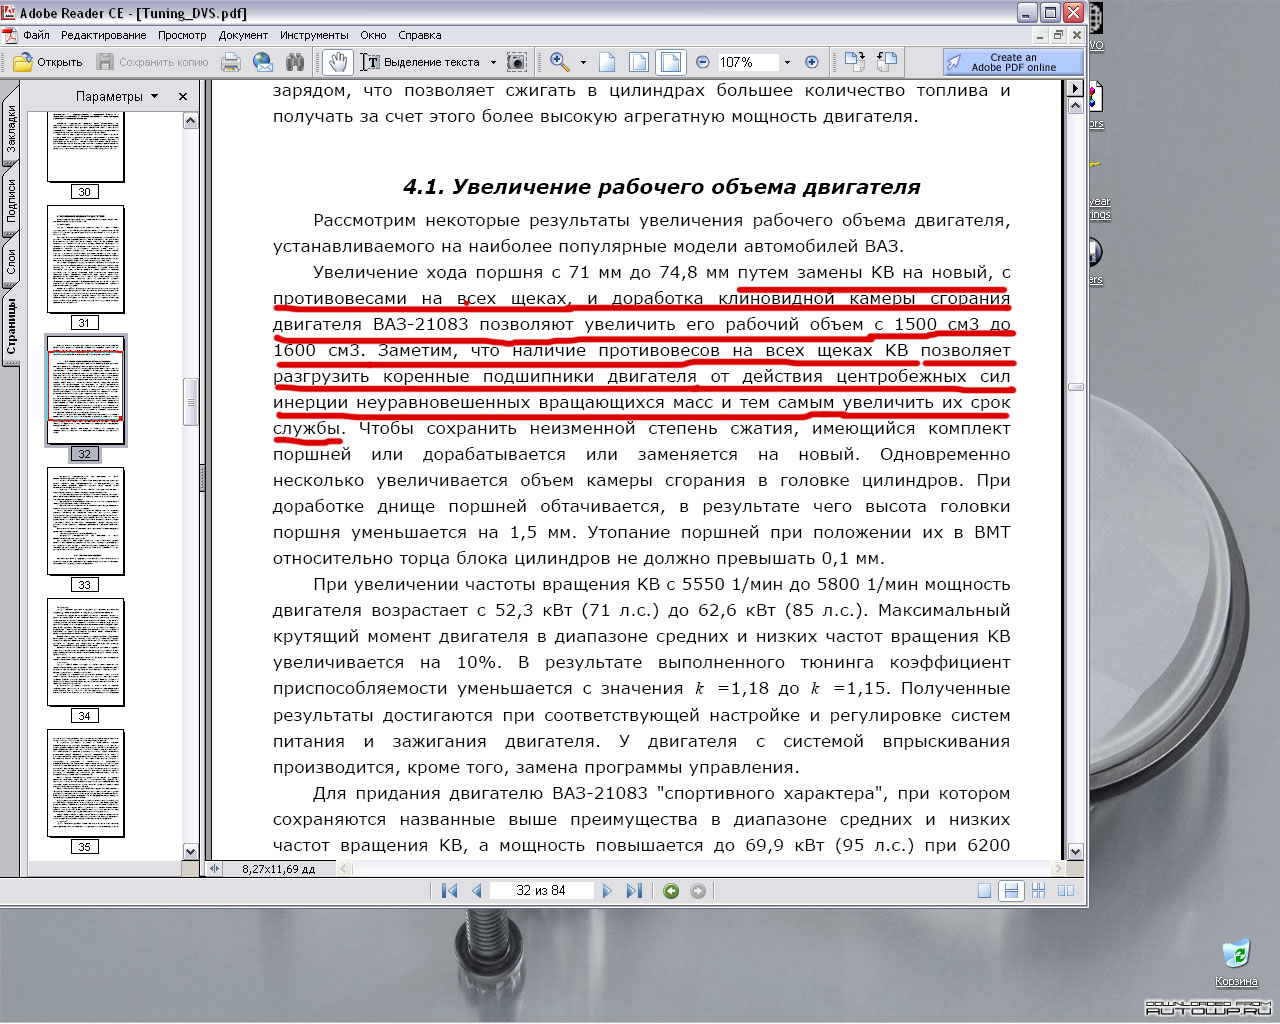Select single page layout icon
1280x1024 pixels.
[985, 891]
